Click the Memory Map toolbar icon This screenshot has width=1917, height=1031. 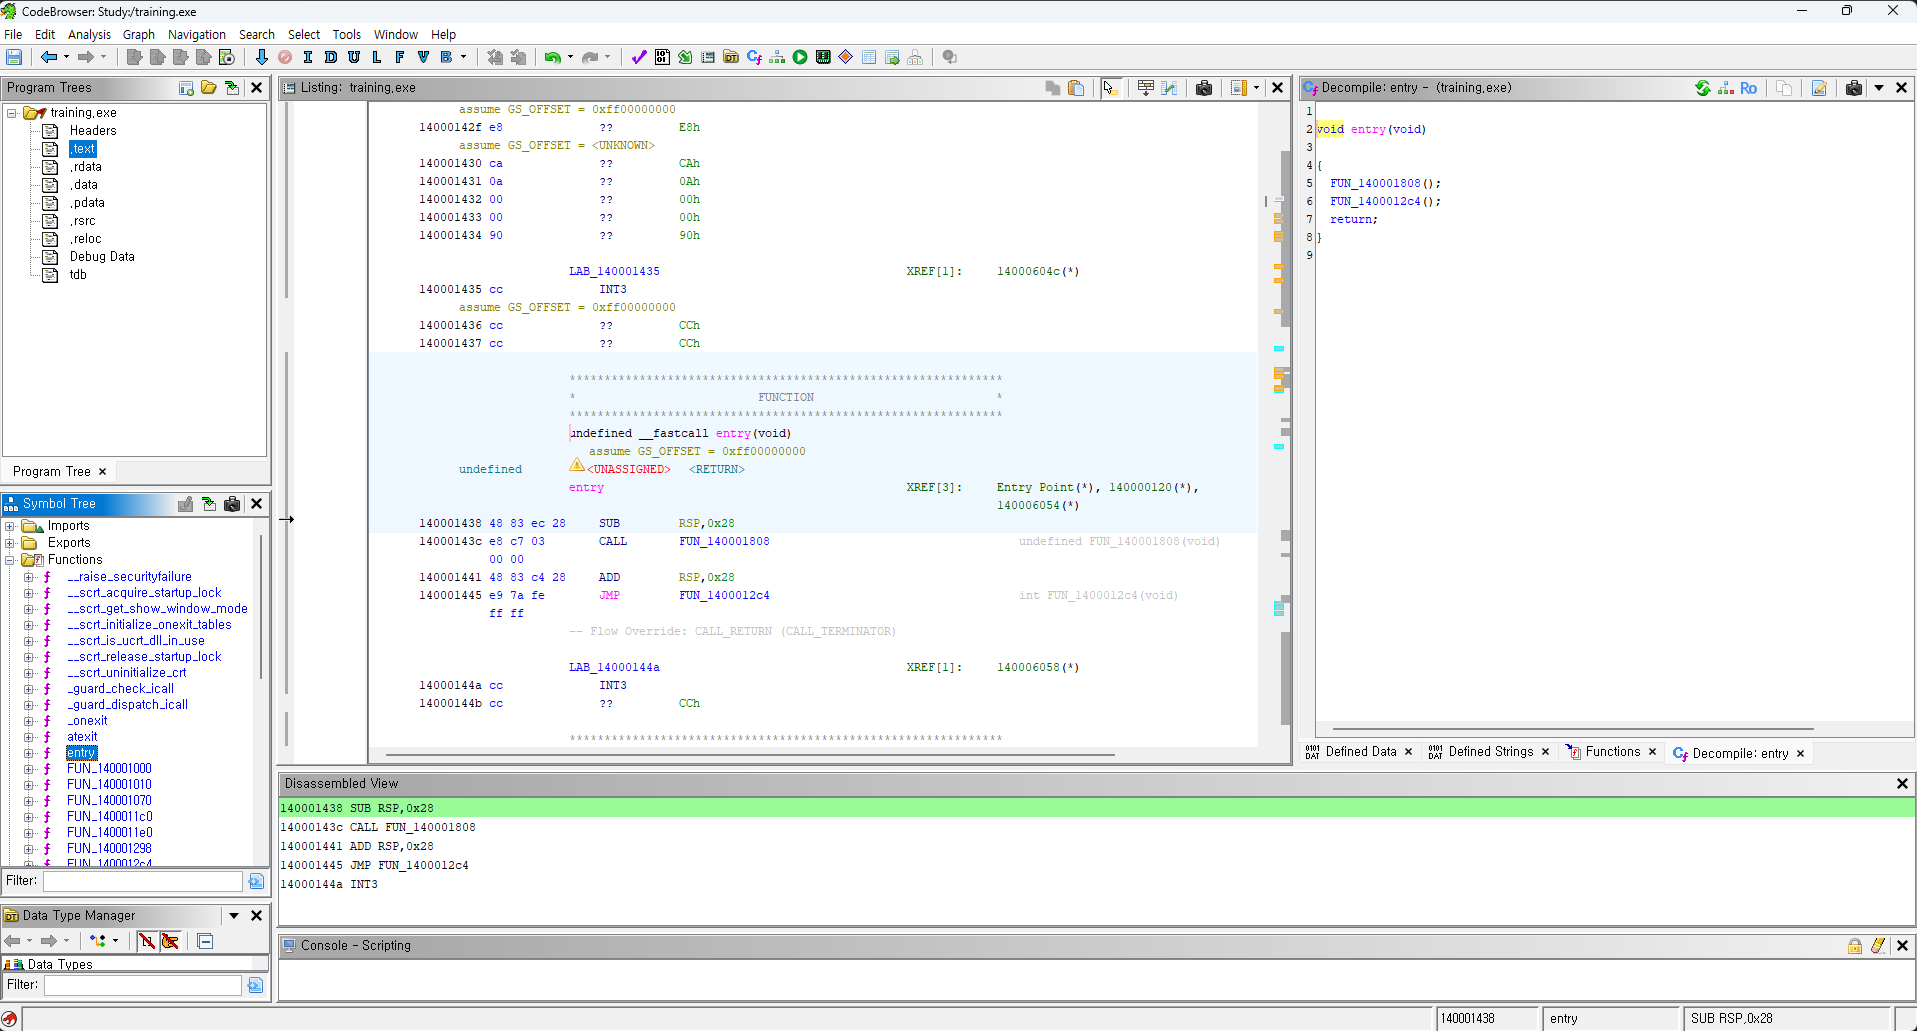coord(823,57)
